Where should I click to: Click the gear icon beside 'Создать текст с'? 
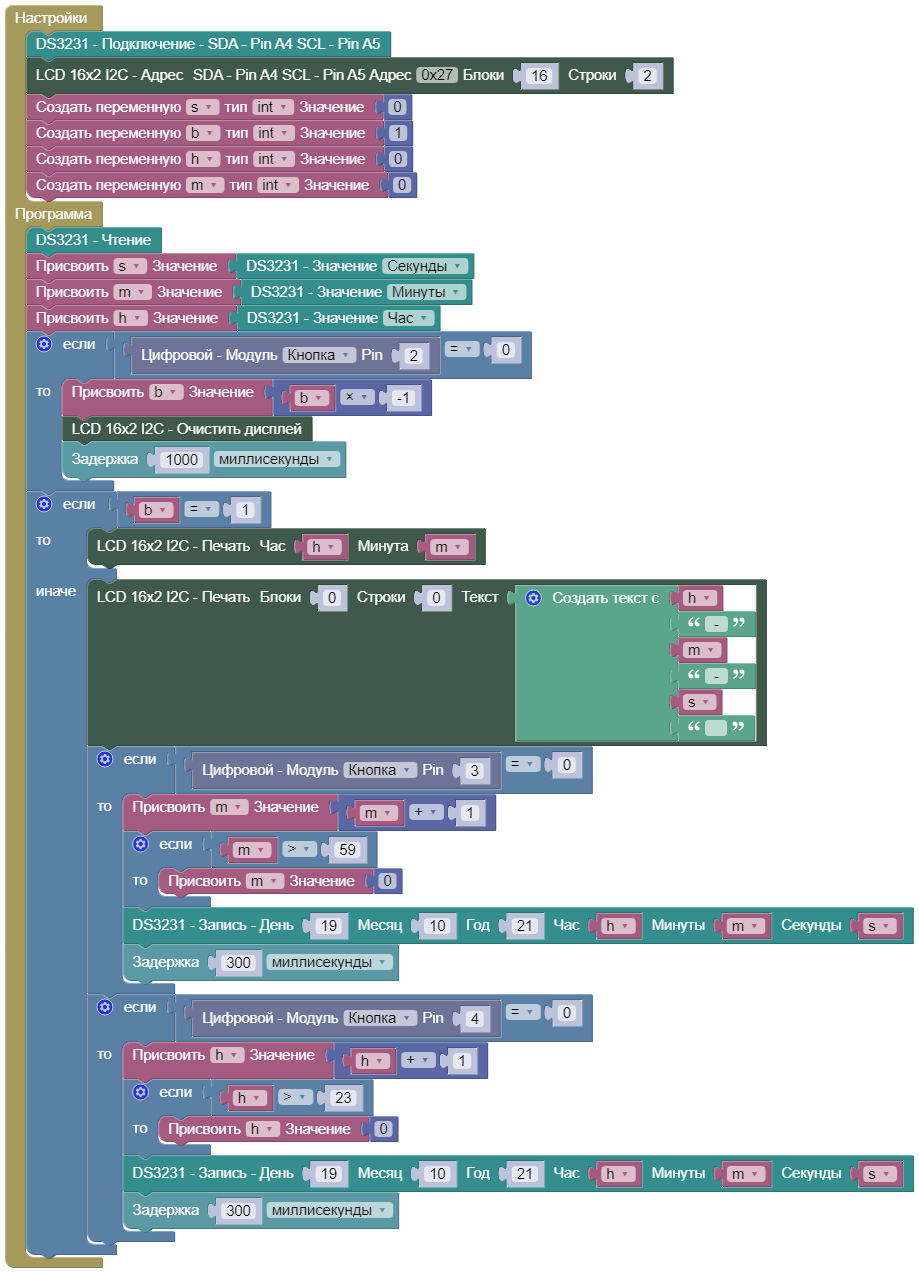point(533,598)
